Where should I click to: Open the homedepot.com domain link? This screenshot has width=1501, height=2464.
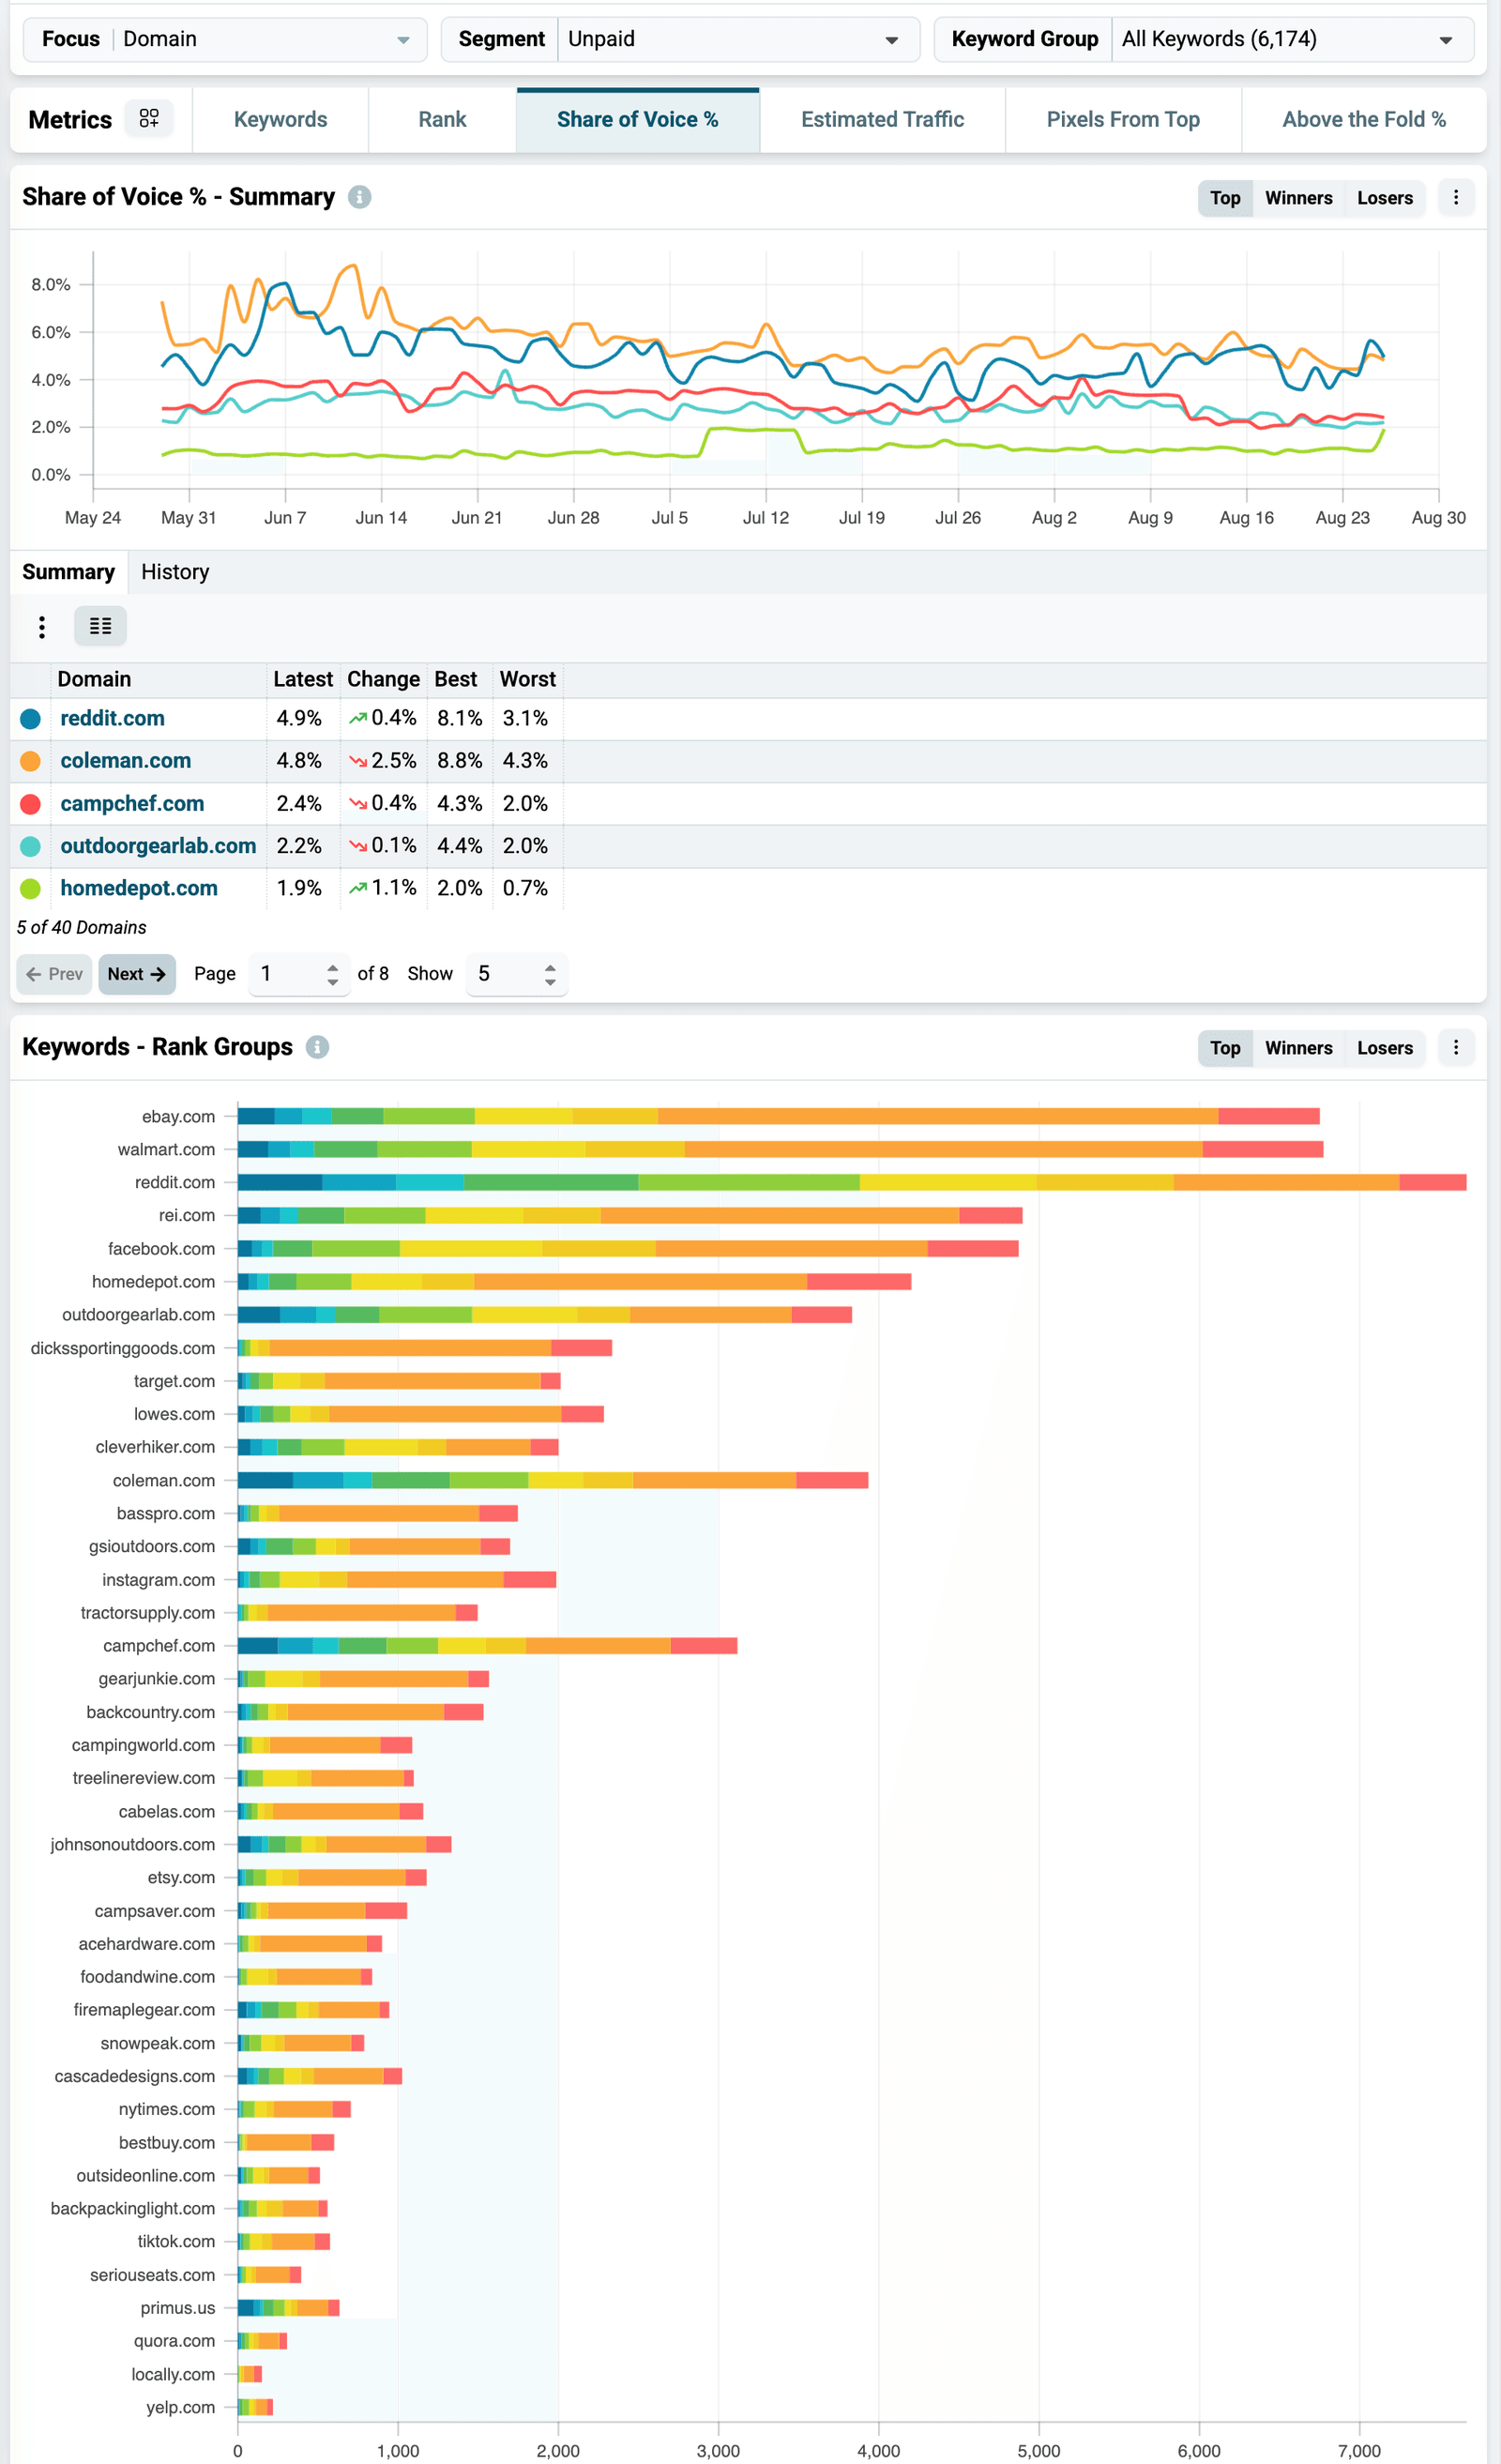click(x=139, y=888)
